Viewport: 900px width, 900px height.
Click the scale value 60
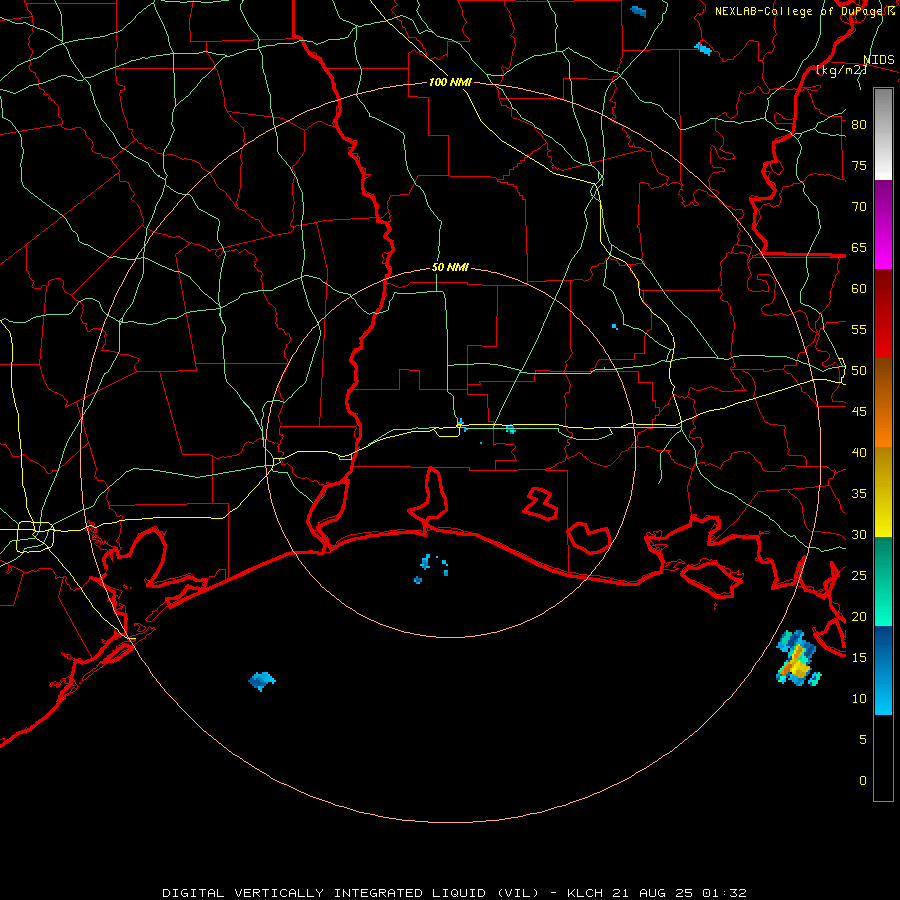point(859,289)
